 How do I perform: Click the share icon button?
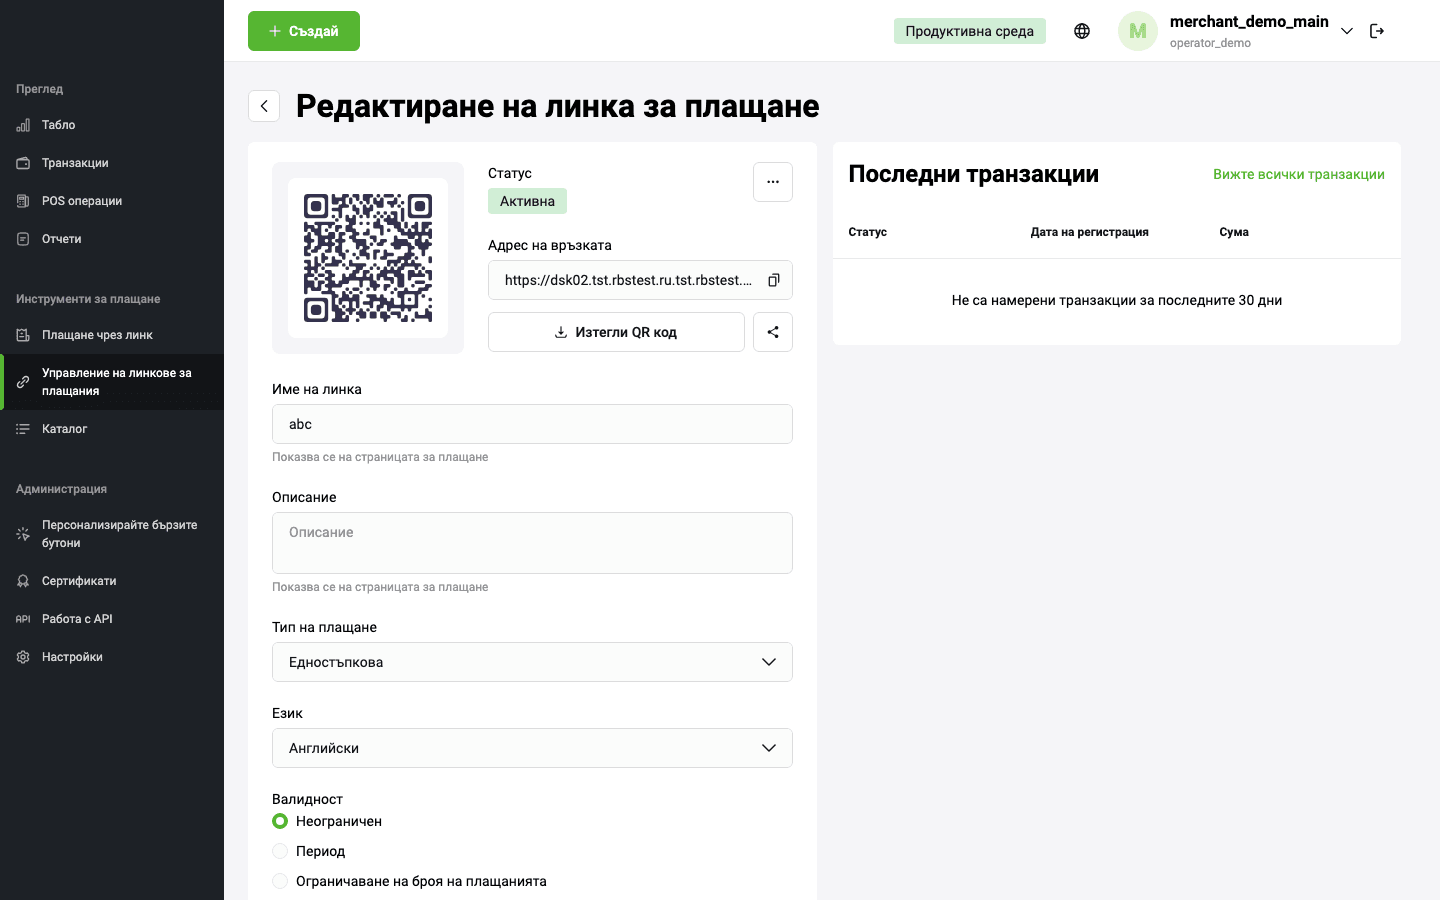click(773, 332)
